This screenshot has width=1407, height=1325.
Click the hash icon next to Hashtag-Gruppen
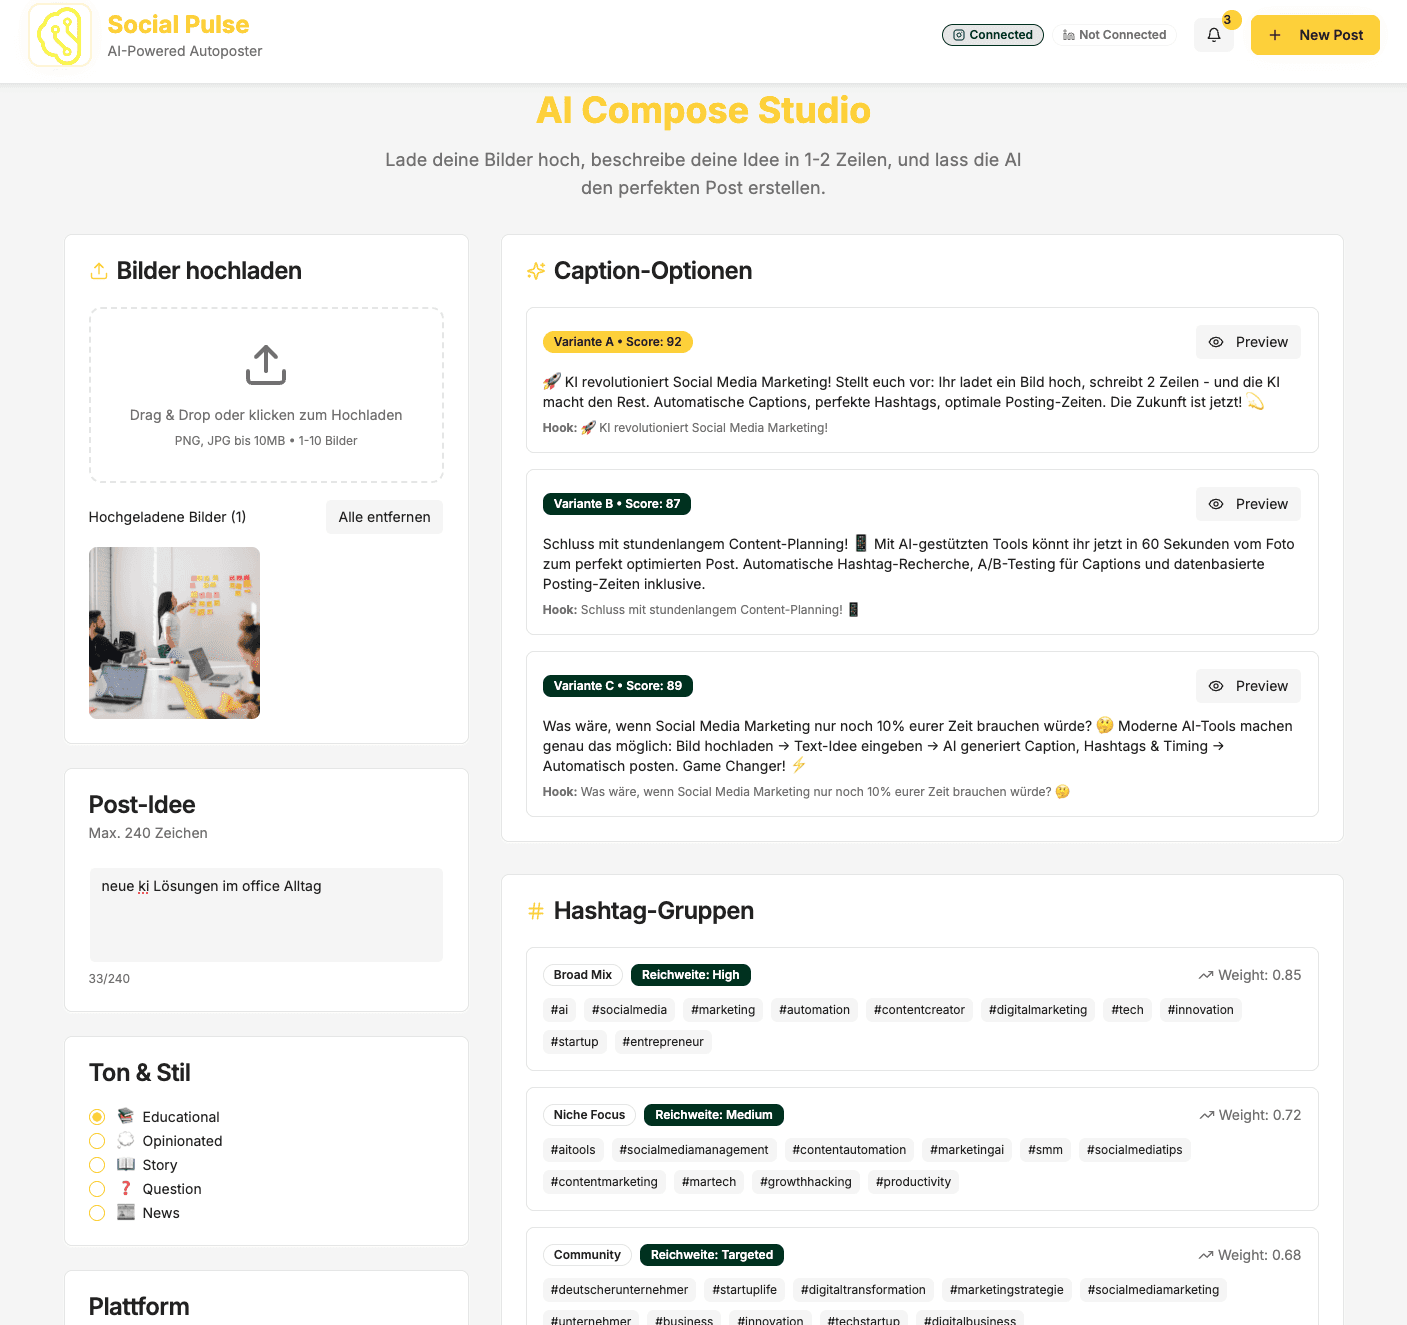click(536, 911)
